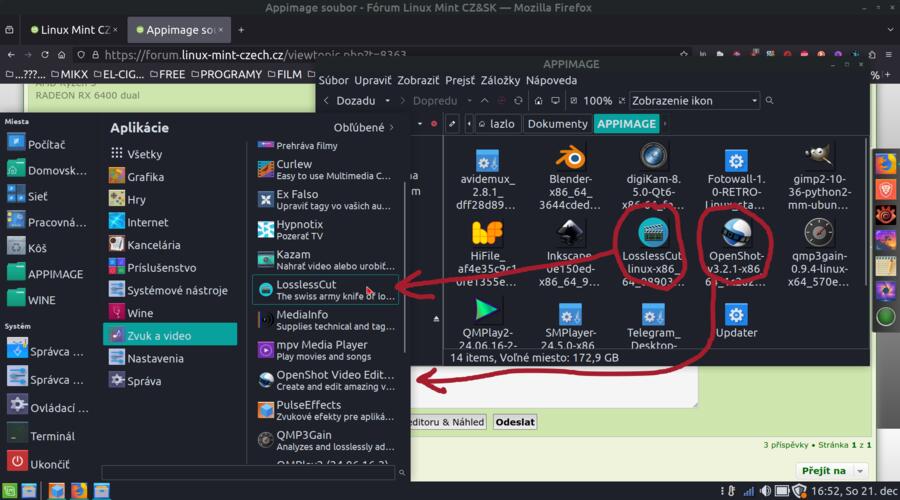Open the Dozadu history dropdown arrow

tap(386, 101)
